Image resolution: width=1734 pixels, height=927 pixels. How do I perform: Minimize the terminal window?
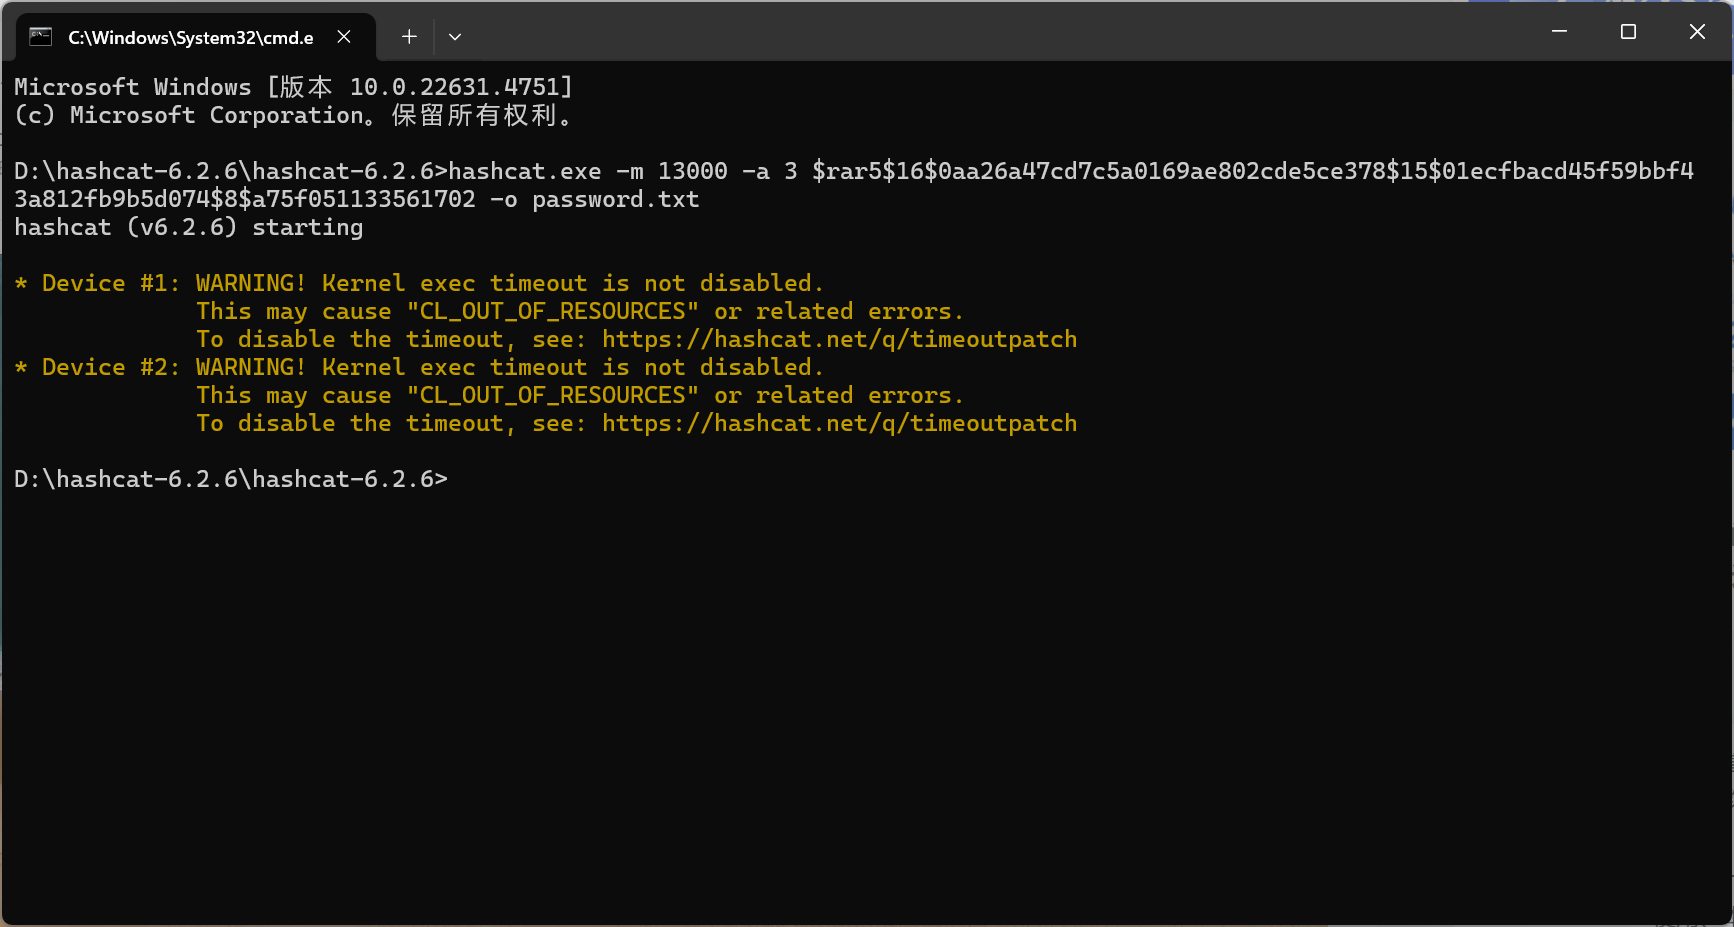(x=1559, y=32)
